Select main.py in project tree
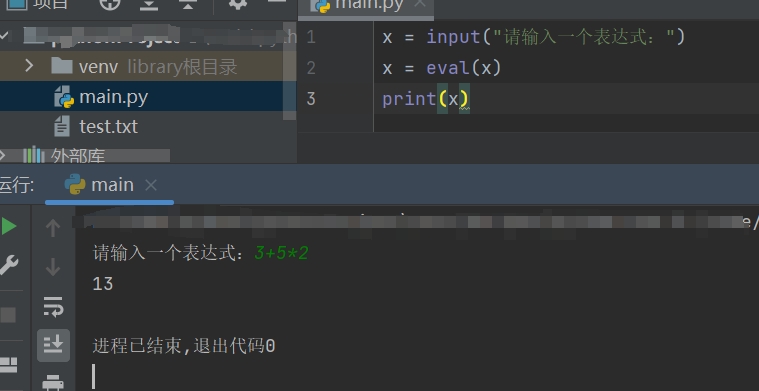The width and height of the screenshot is (759, 391). [113, 97]
